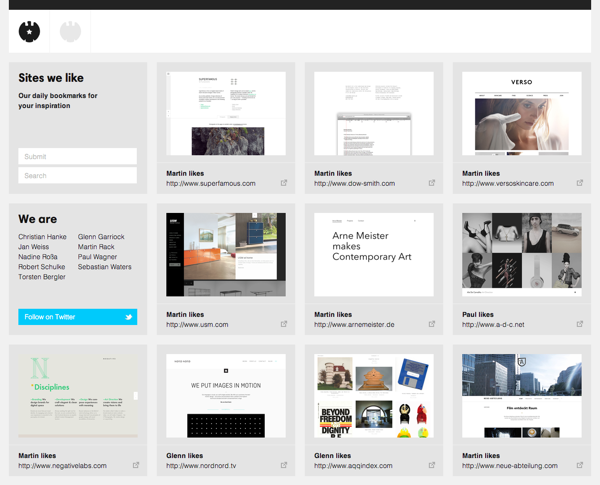Open the dow-smith.com site thumbnail
Viewport: 600px width, 485px height.
(x=374, y=113)
